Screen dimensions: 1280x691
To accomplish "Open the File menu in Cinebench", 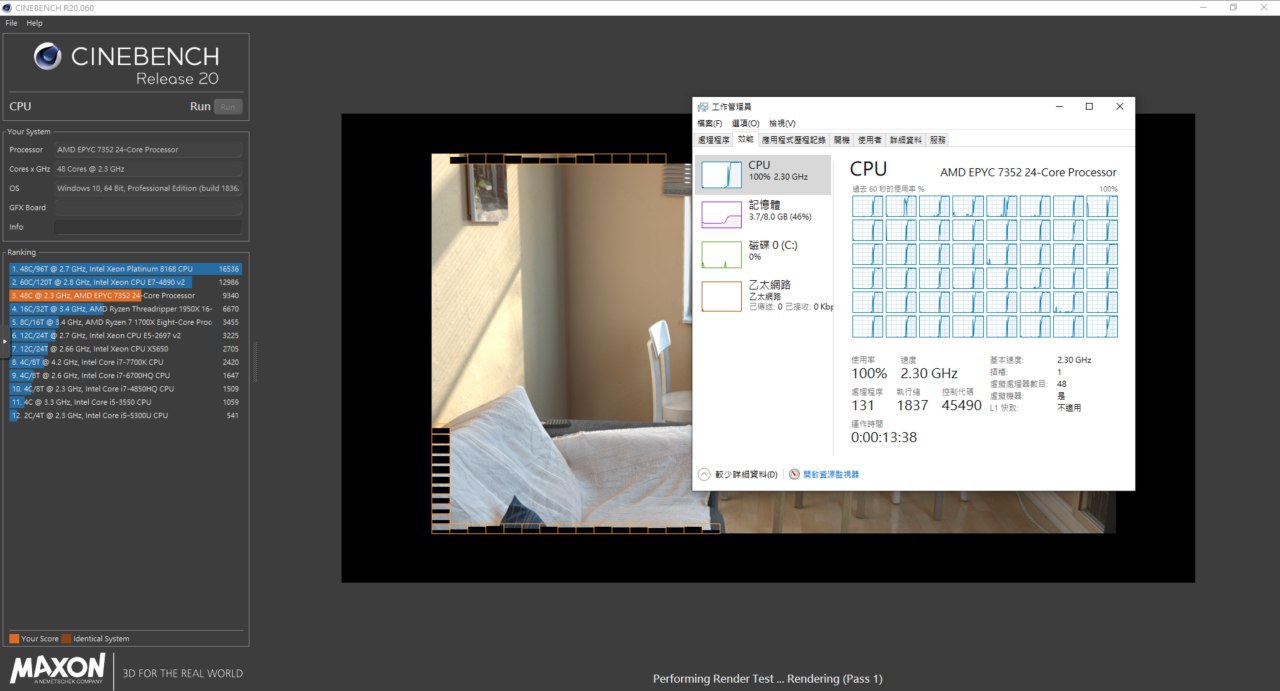I will (x=11, y=23).
